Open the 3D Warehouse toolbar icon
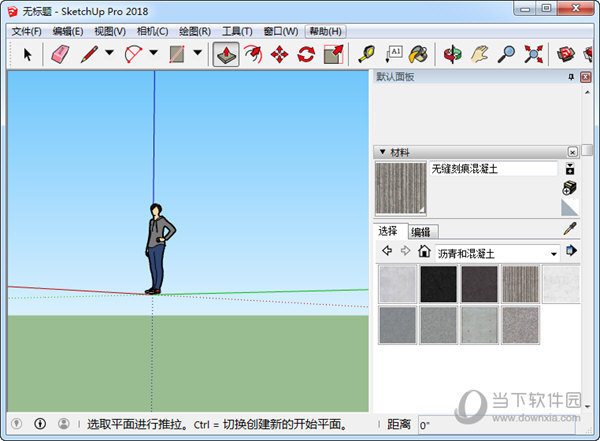 tap(566, 54)
